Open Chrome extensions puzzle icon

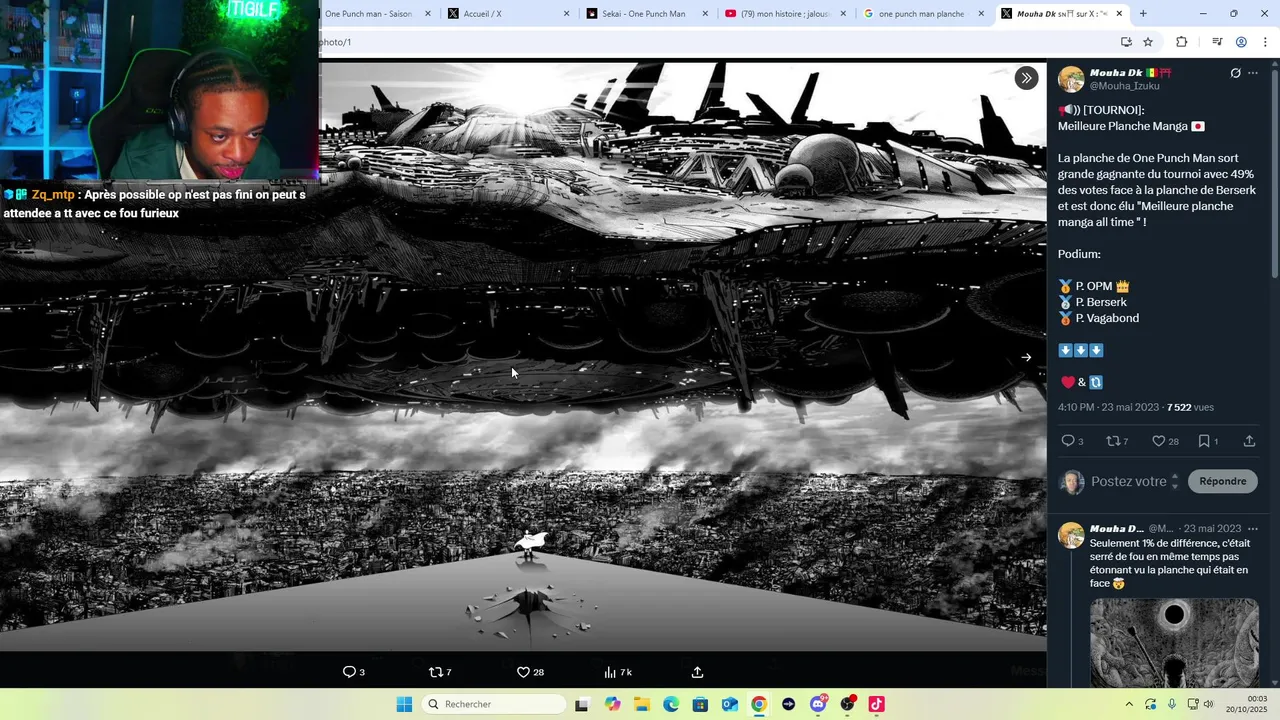point(1182,42)
